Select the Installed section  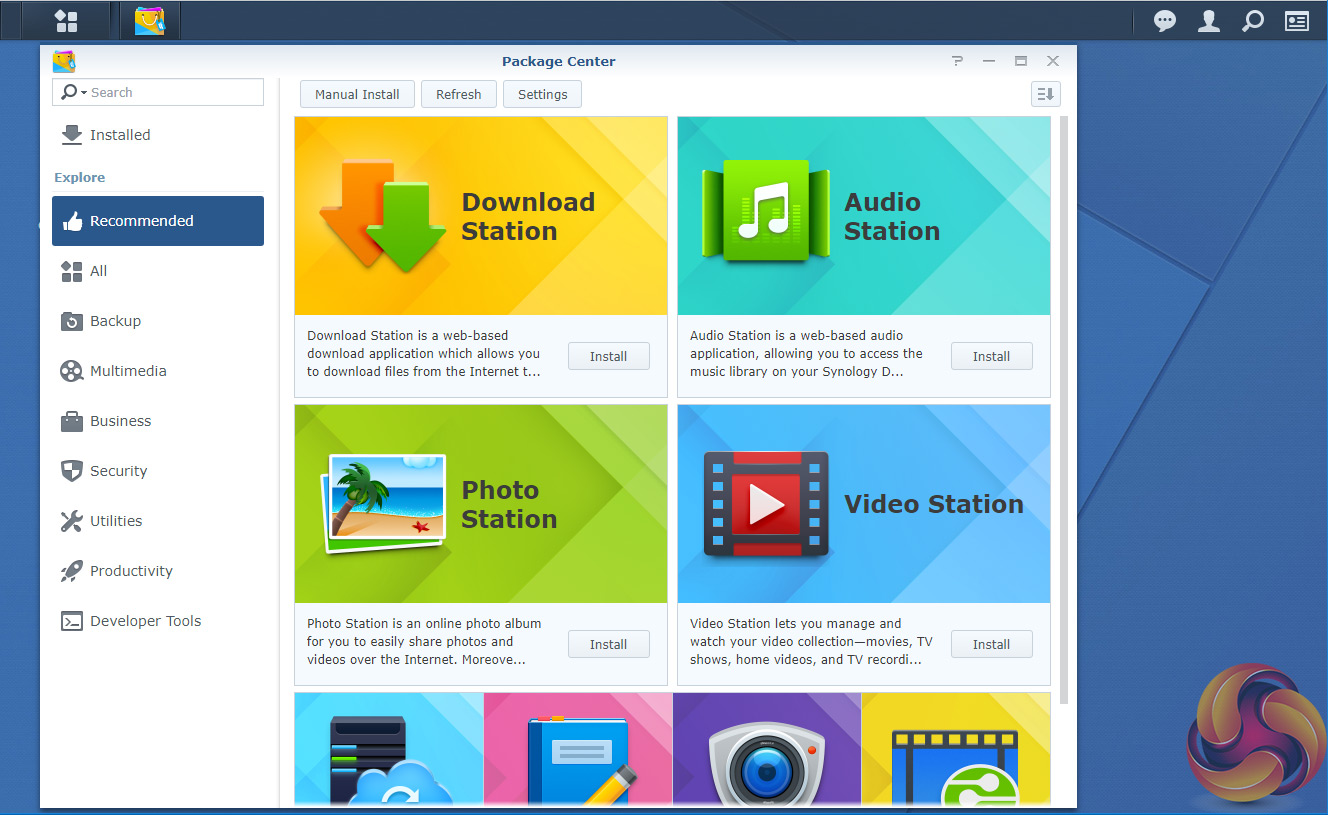(x=120, y=135)
